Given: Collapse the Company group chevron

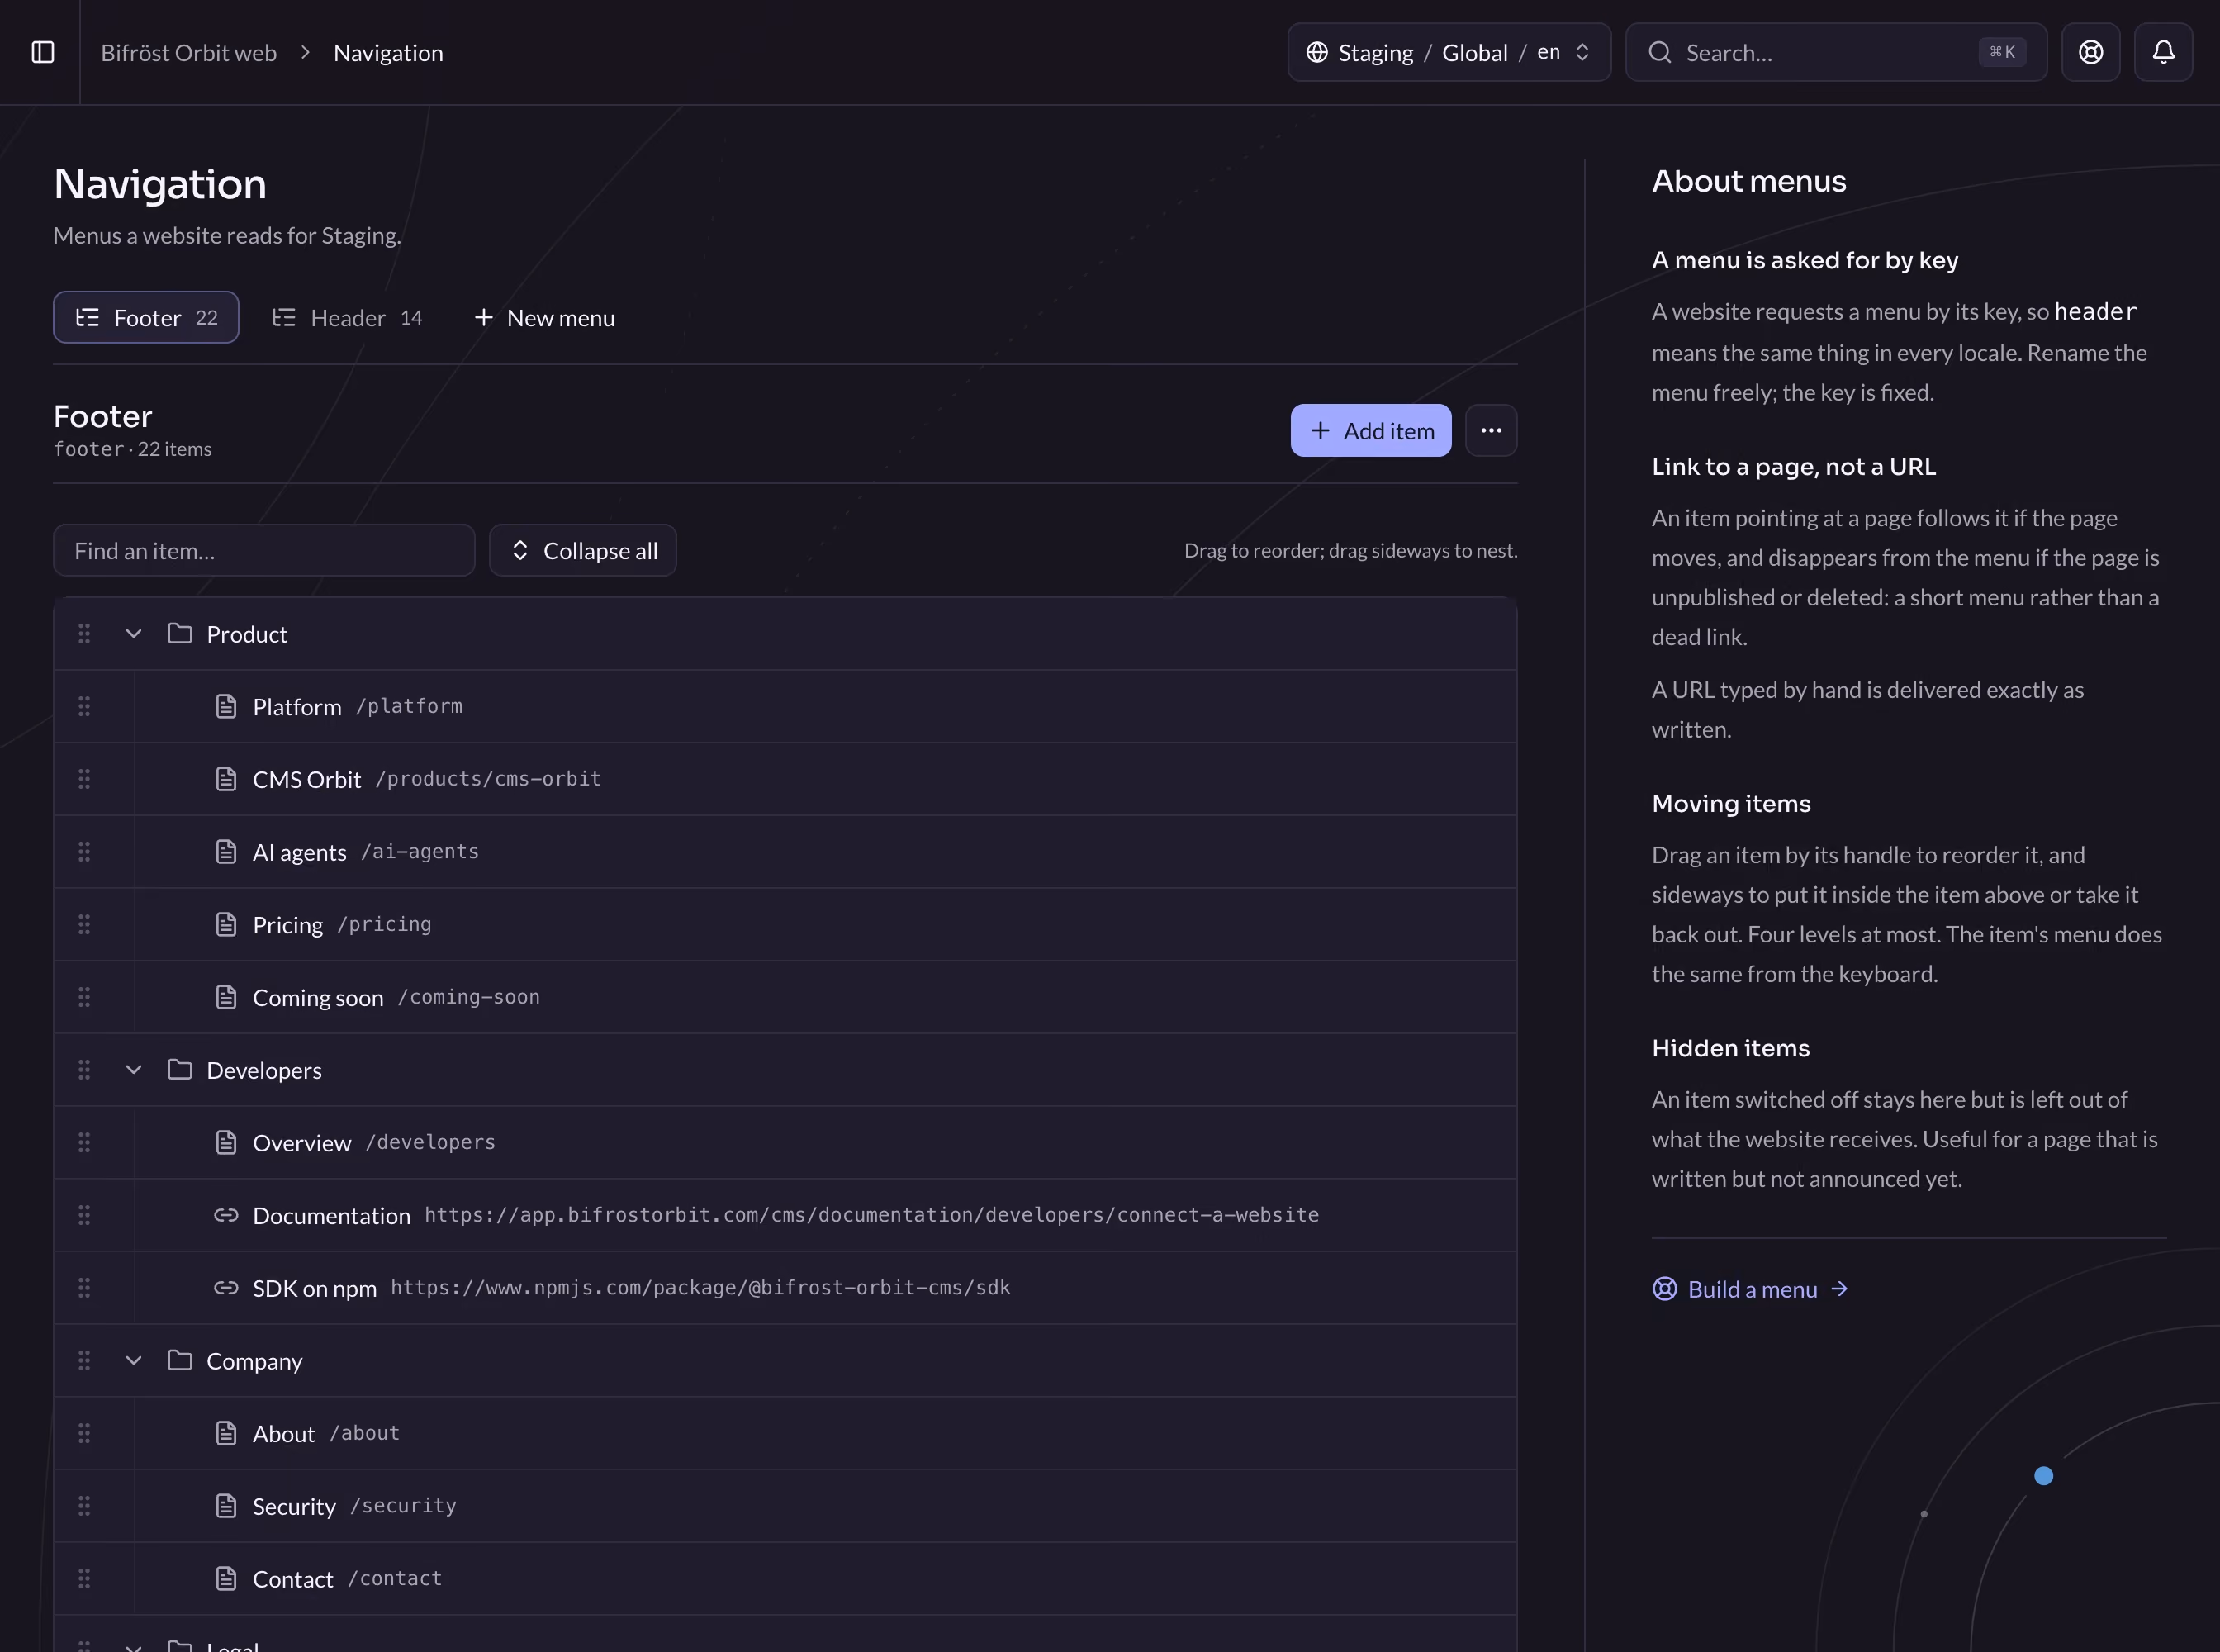Looking at the screenshot, I should tap(134, 1361).
